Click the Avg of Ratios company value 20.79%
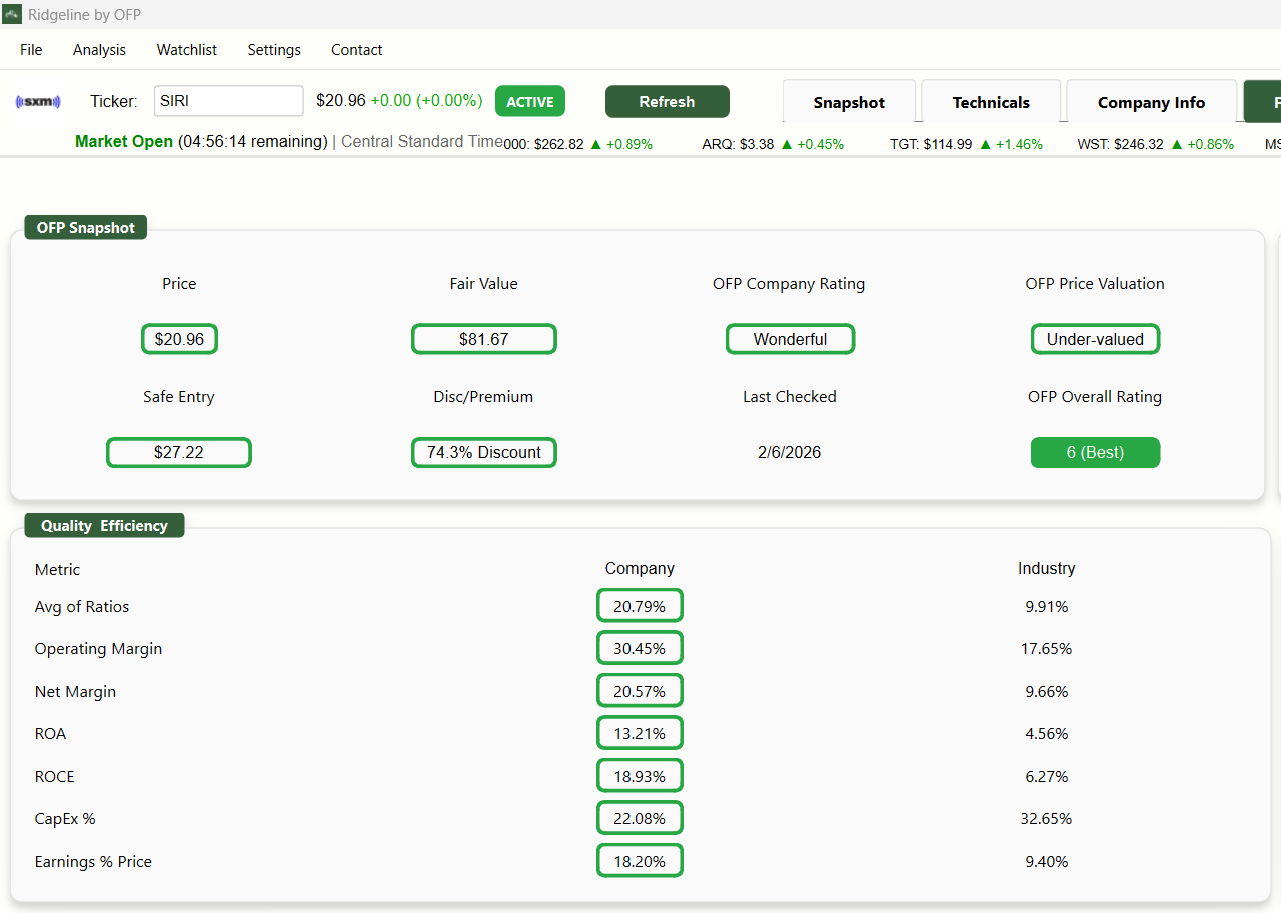 [x=640, y=606]
